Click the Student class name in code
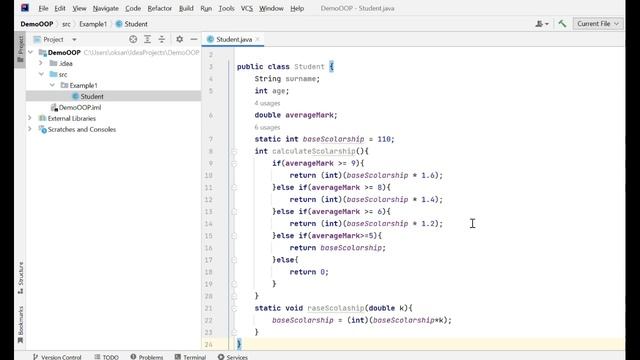The height and width of the screenshot is (360, 640). pos(309,67)
